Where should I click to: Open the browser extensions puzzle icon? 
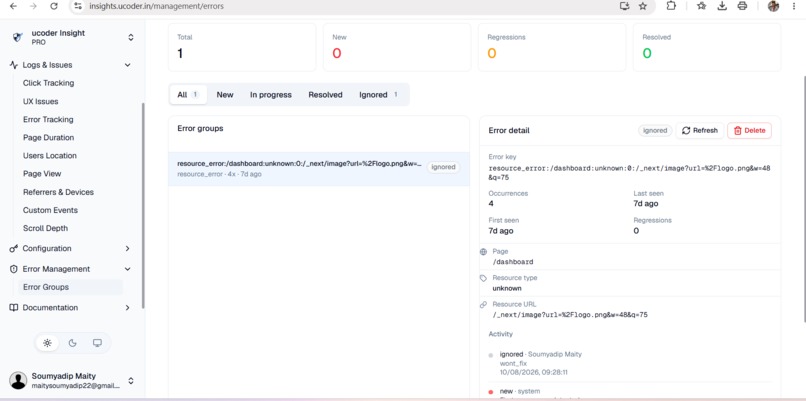coord(671,6)
